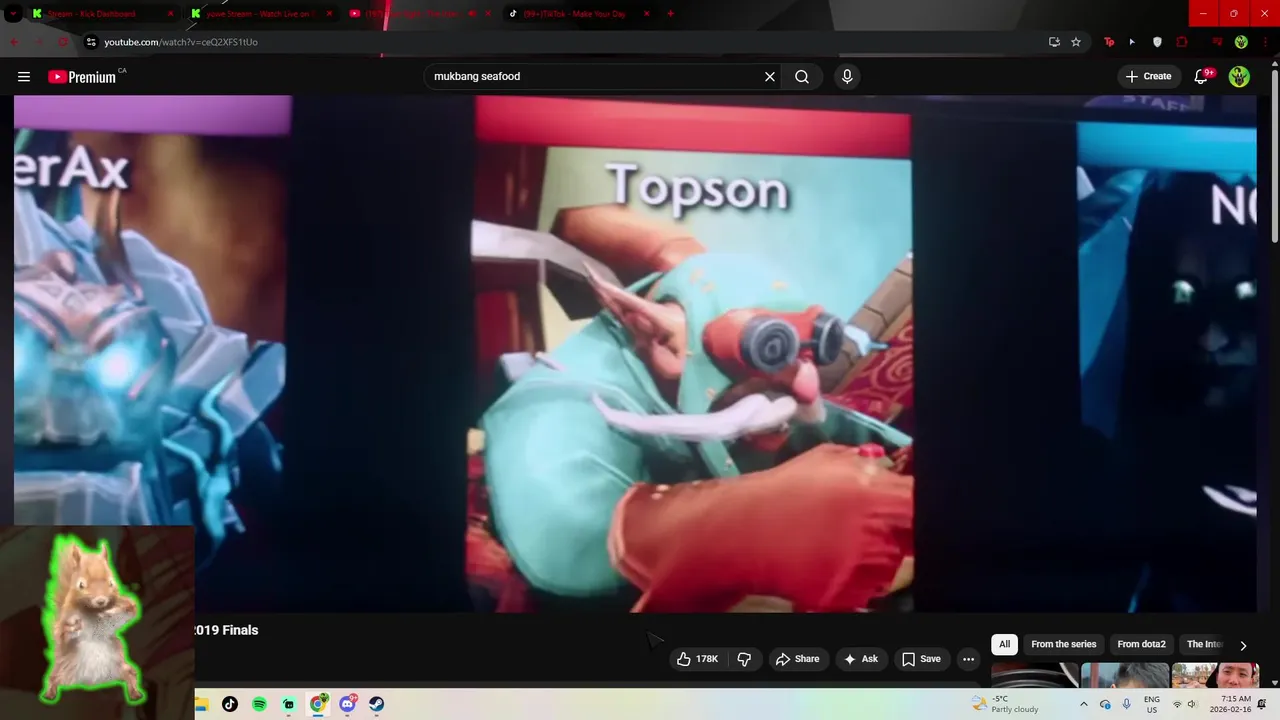Open the clock showing 7:15 AM
The width and height of the screenshot is (1280, 720).
(1229, 704)
